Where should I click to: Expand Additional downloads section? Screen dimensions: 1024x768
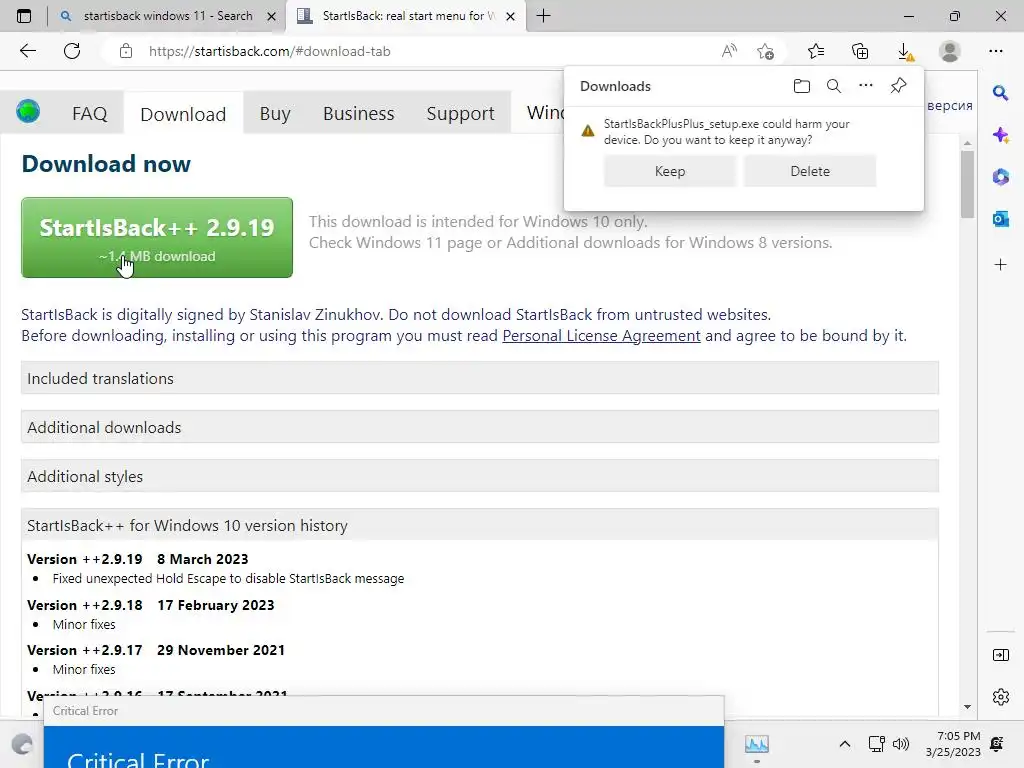coord(480,427)
